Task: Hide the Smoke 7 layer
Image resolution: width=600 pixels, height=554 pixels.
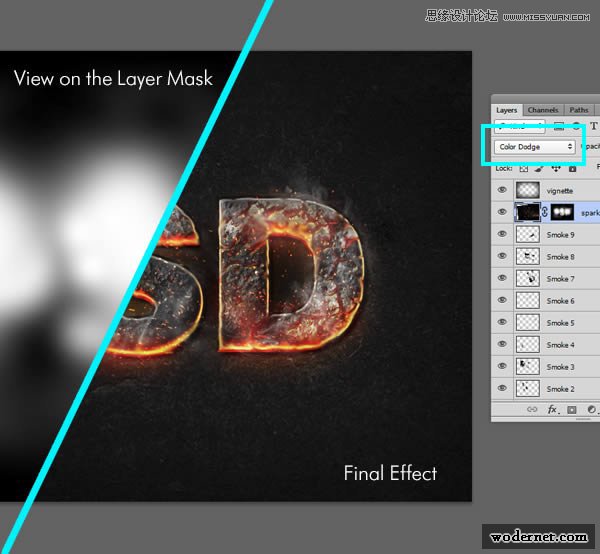Action: click(502, 278)
